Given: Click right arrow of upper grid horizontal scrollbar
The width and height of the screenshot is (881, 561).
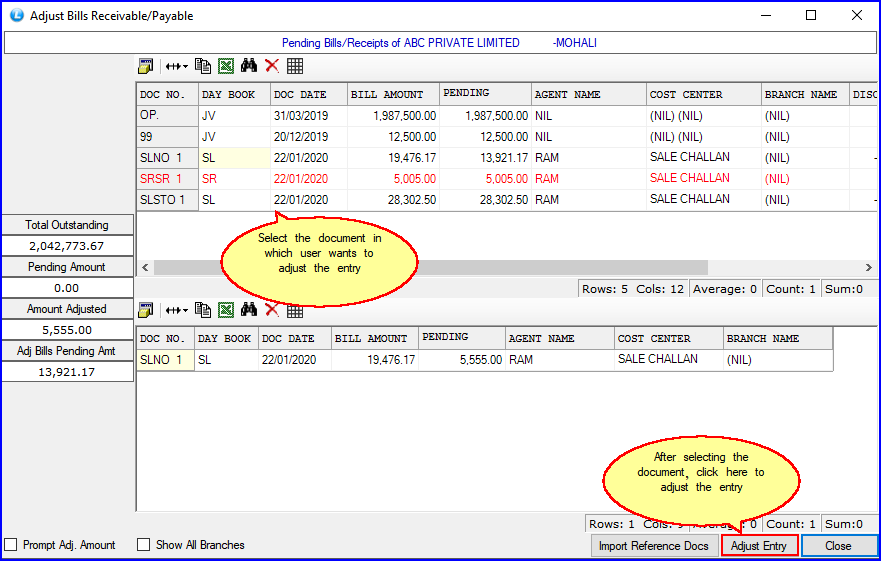Looking at the screenshot, I should [869, 268].
